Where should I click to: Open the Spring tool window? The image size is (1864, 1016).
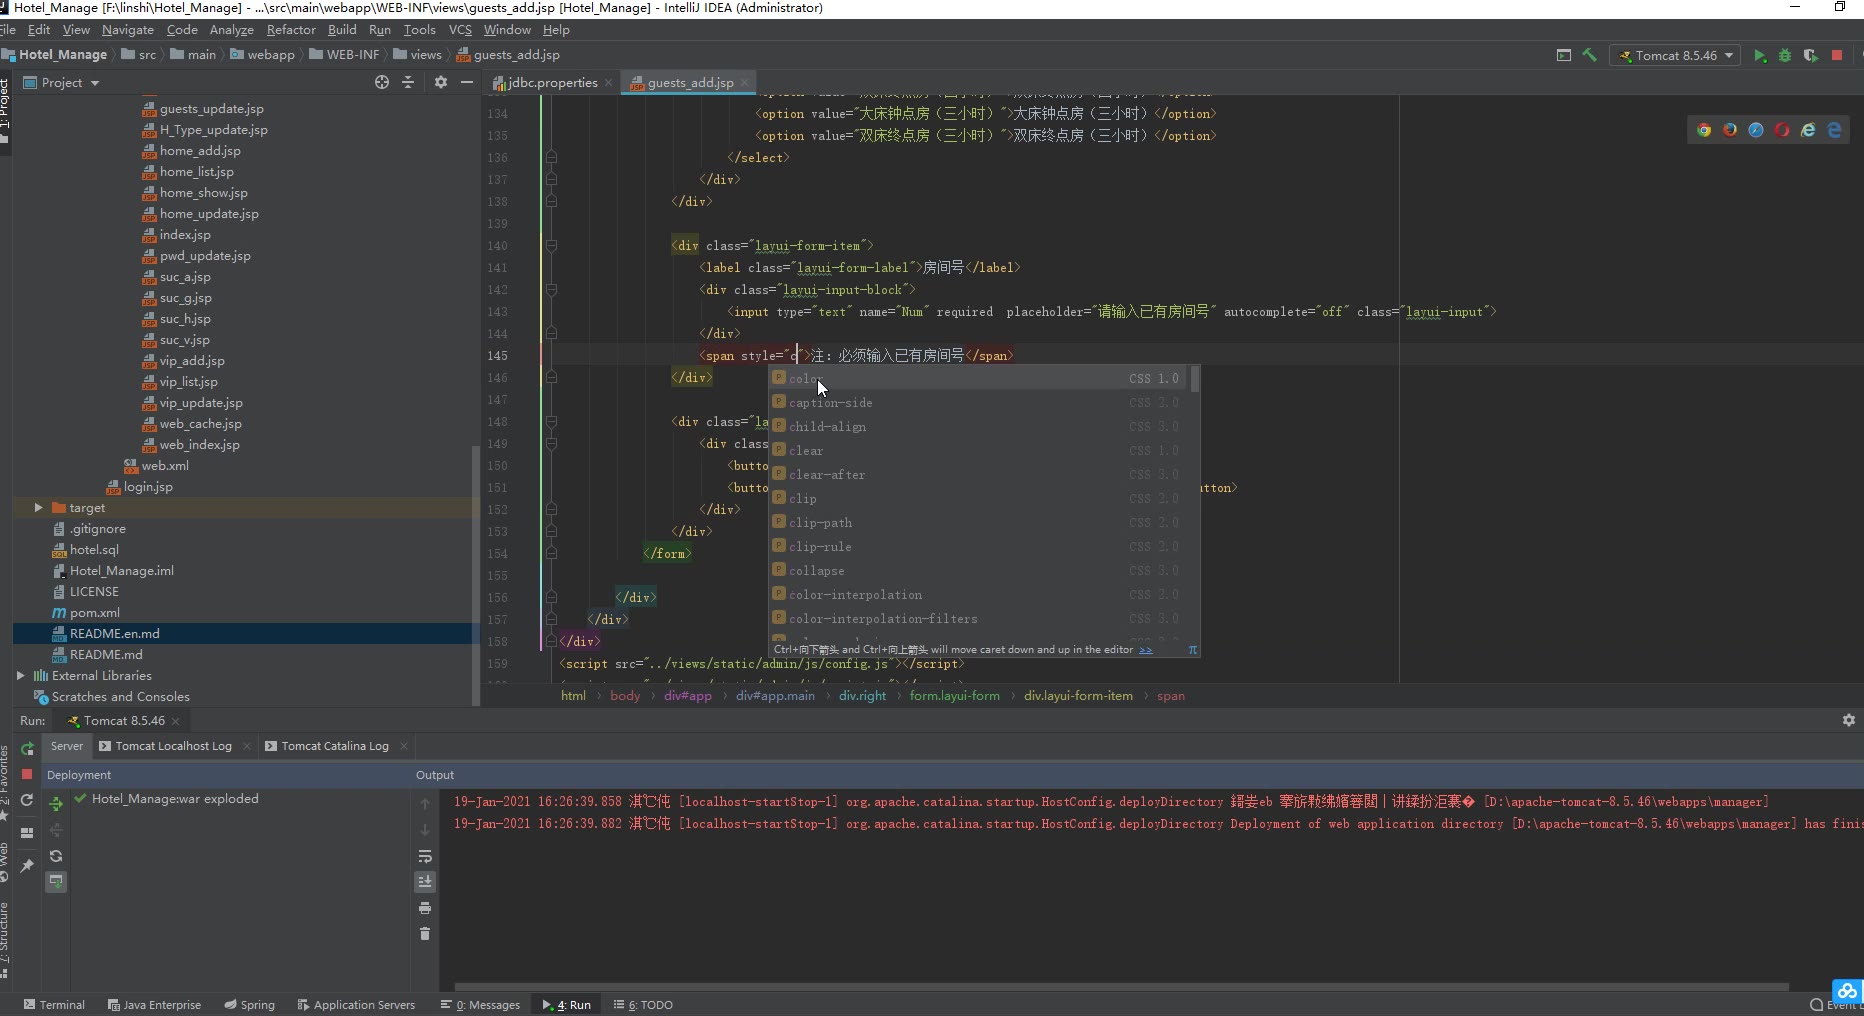tap(250, 1005)
